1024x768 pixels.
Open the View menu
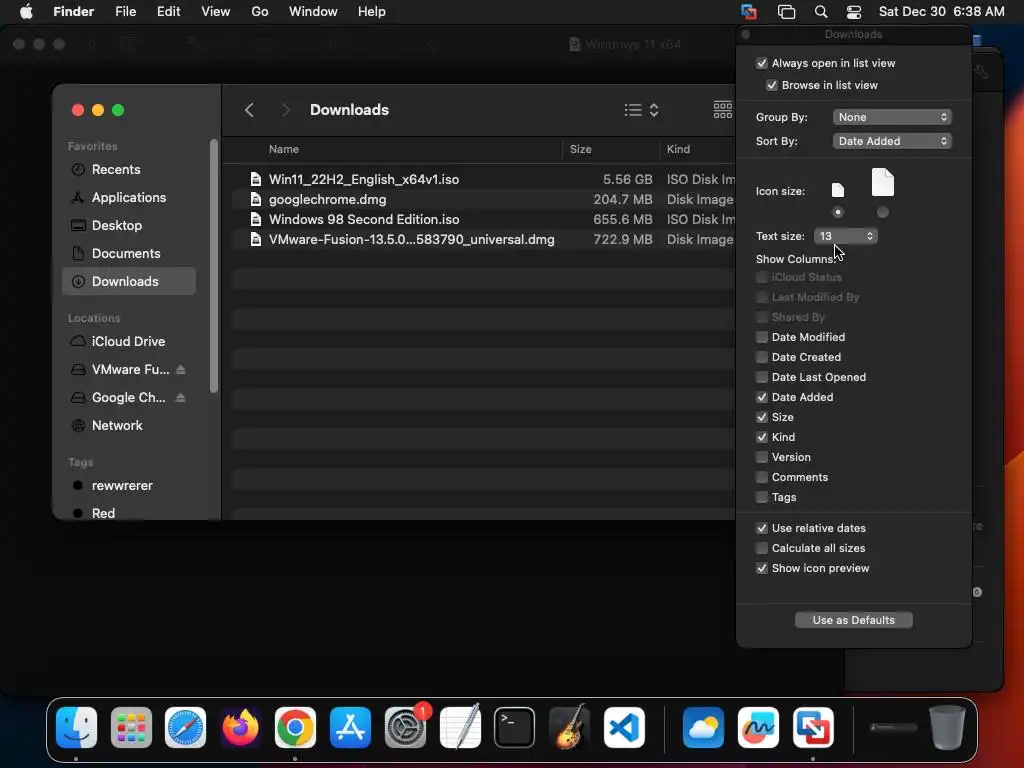point(216,12)
